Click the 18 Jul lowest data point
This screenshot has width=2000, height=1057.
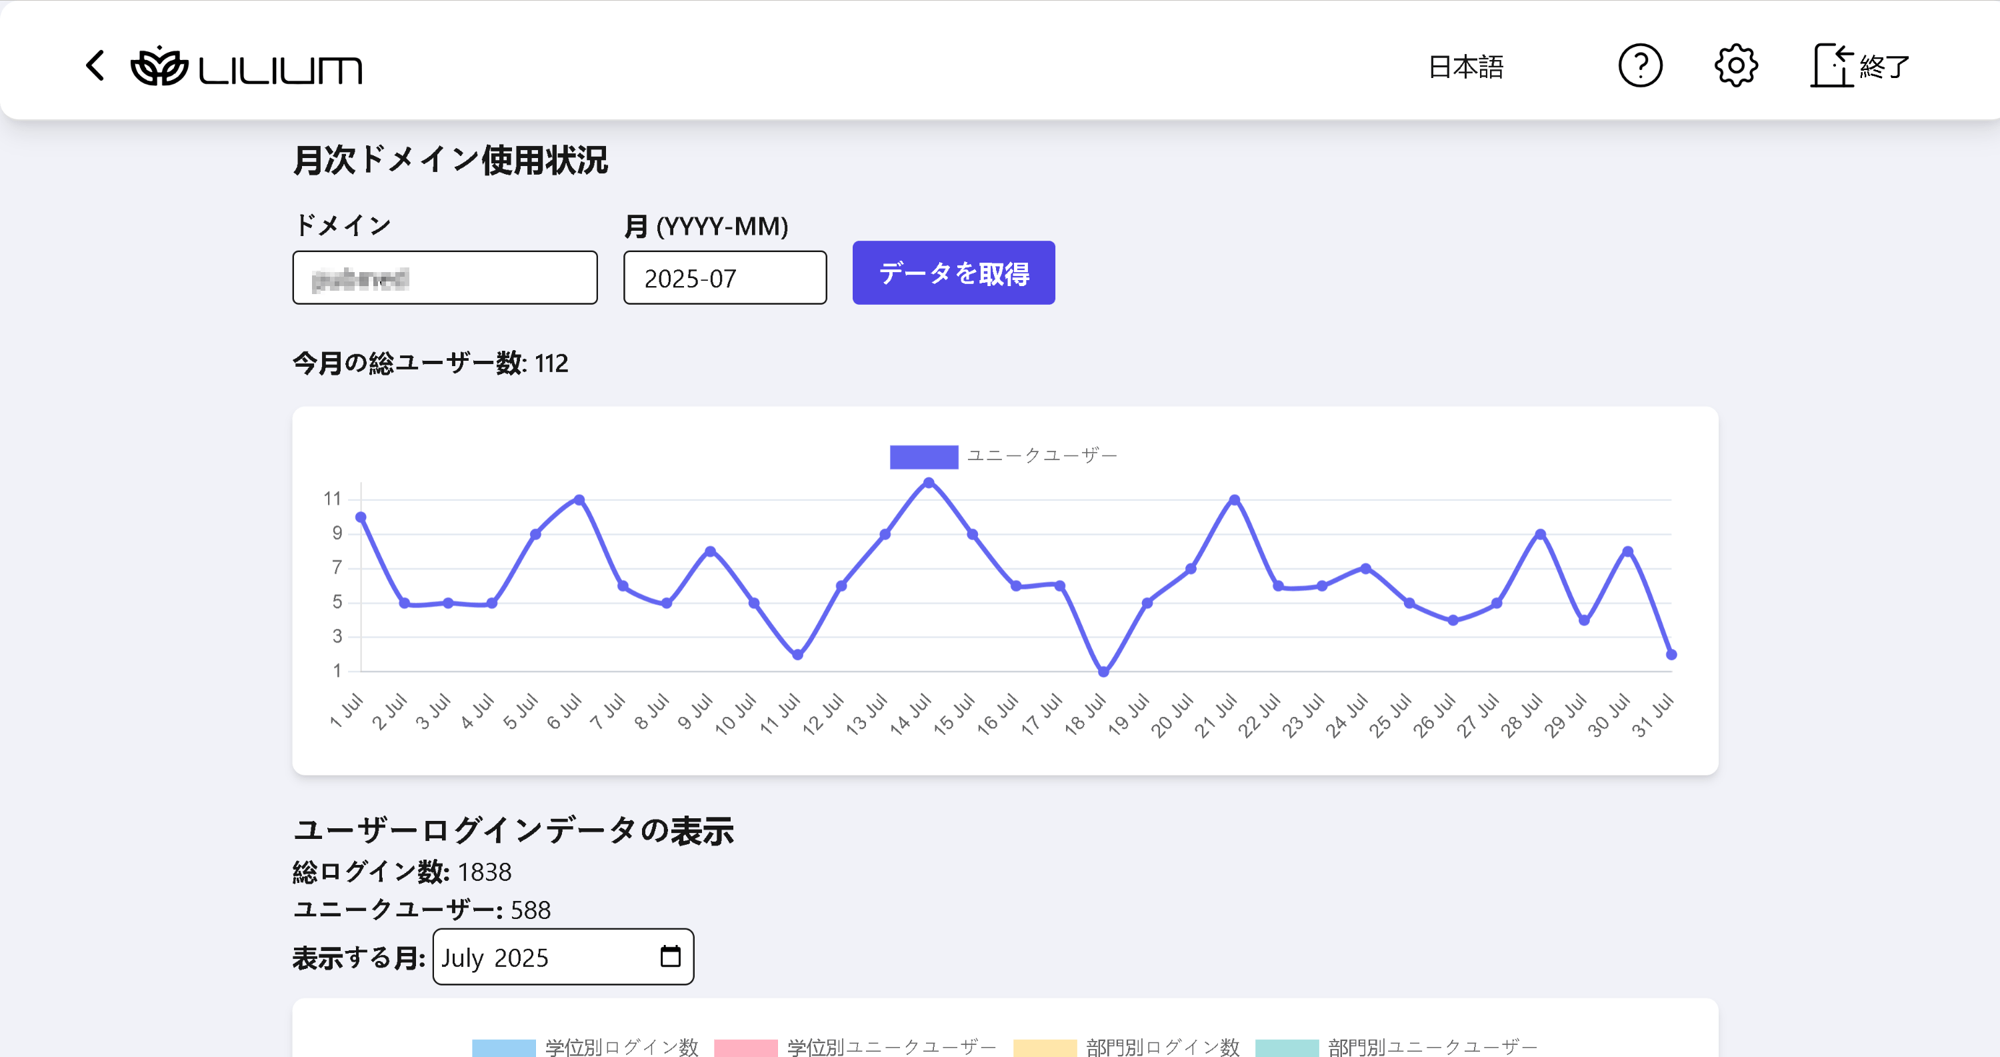1104,672
